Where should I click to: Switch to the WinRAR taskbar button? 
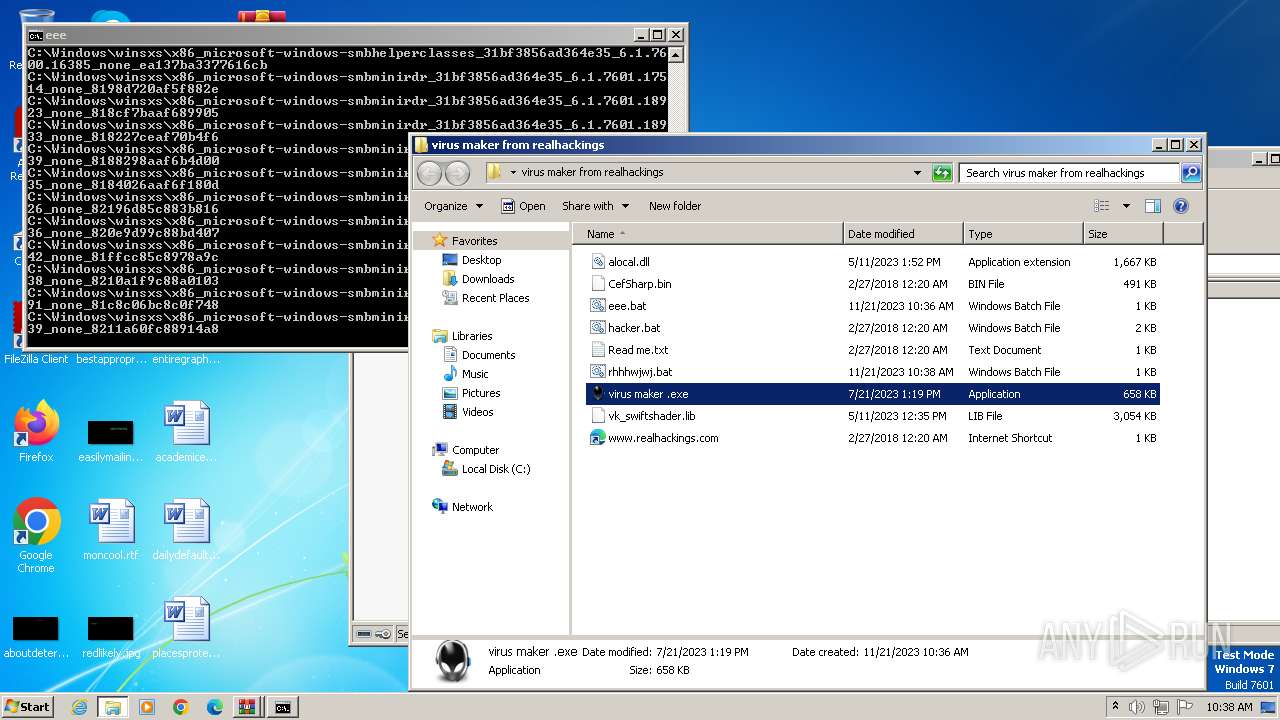247,707
